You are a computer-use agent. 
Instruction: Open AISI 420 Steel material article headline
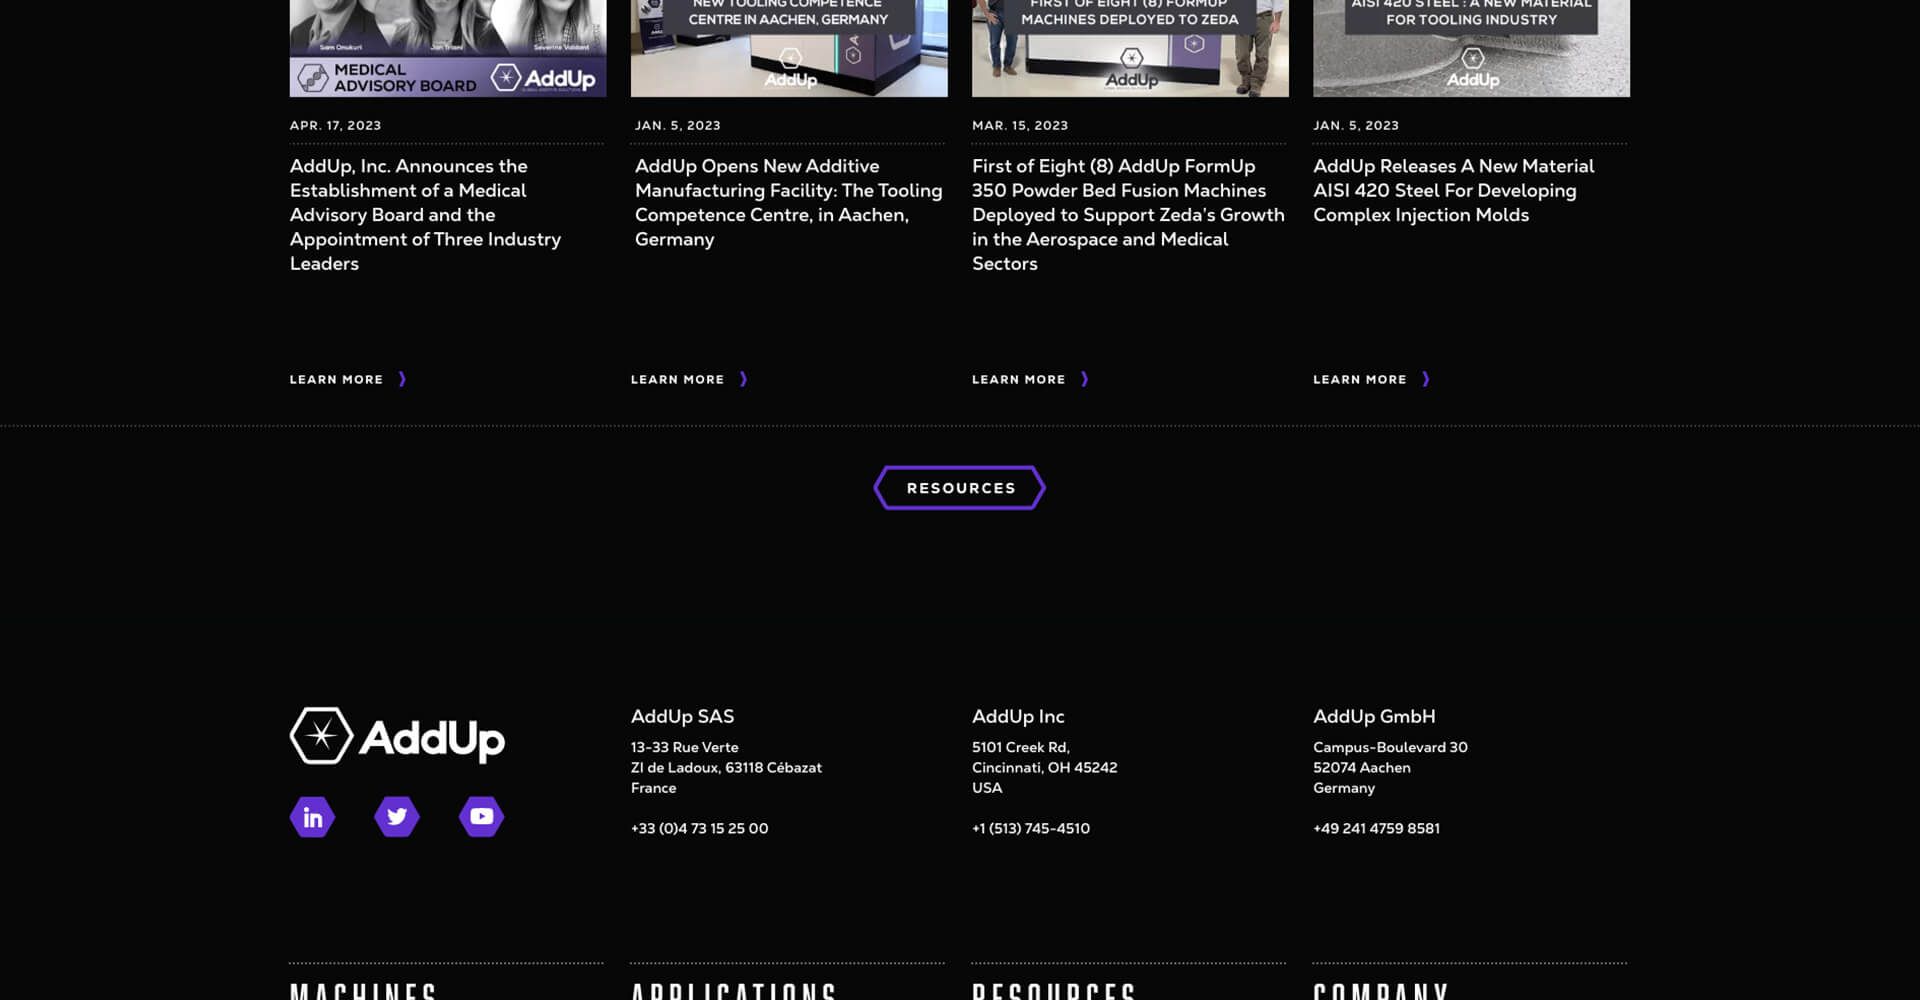(1453, 191)
